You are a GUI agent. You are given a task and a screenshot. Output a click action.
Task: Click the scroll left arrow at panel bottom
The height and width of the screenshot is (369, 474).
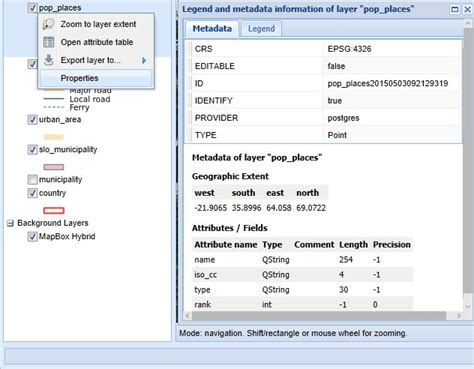click(x=188, y=315)
